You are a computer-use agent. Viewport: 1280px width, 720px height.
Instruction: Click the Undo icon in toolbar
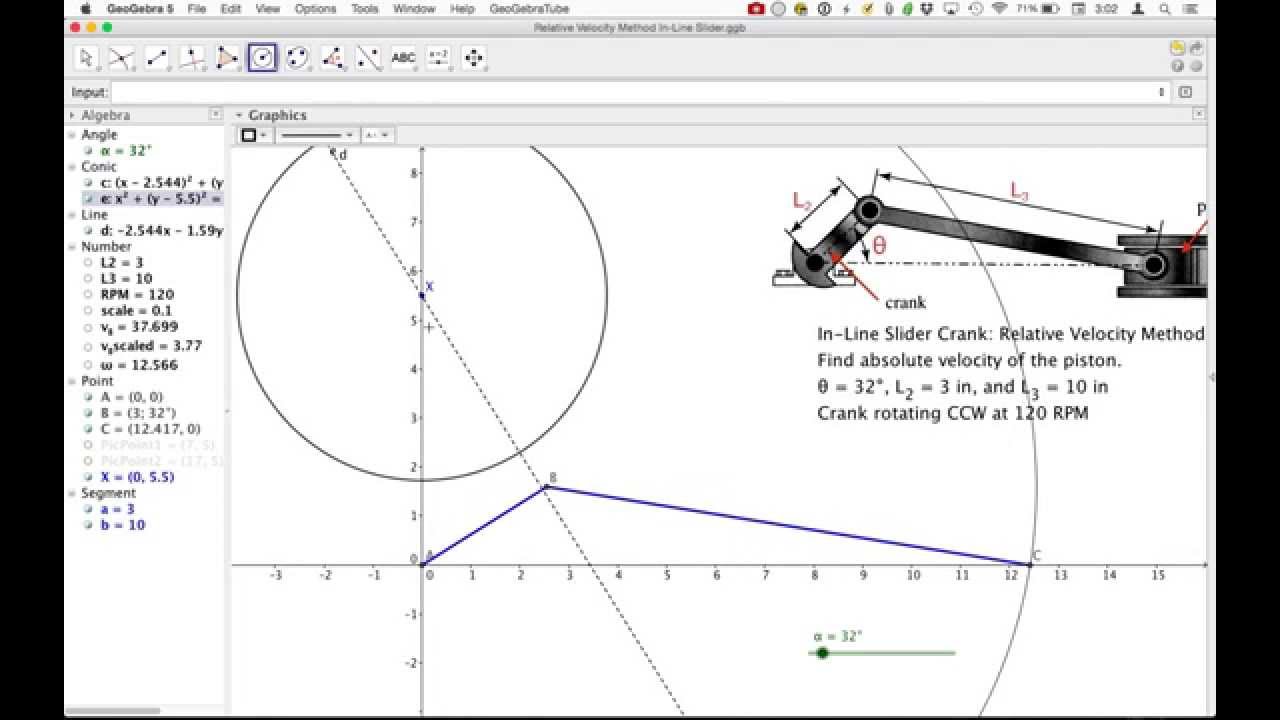point(1178,48)
